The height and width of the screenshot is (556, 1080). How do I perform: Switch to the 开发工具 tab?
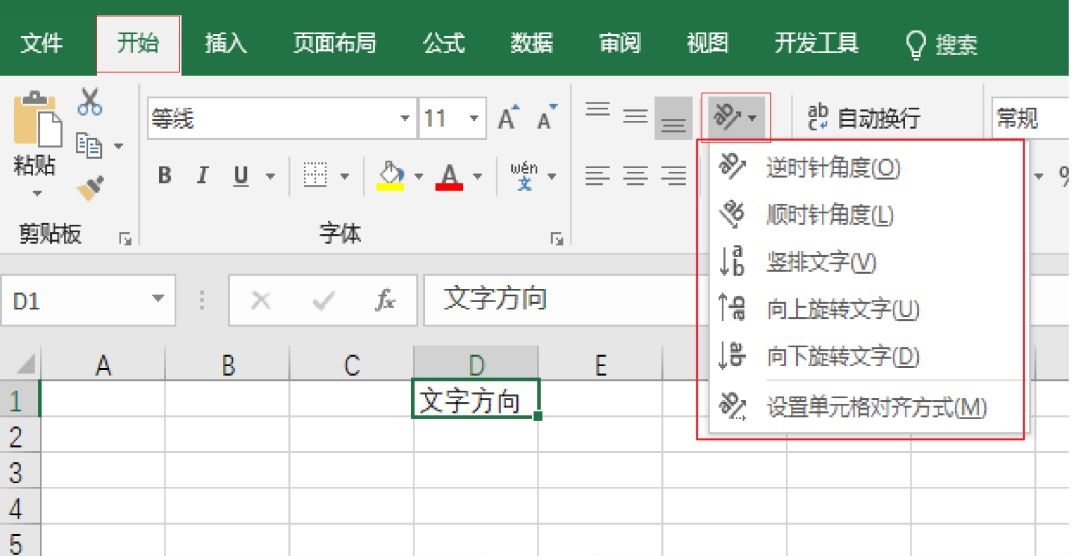coord(816,43)
